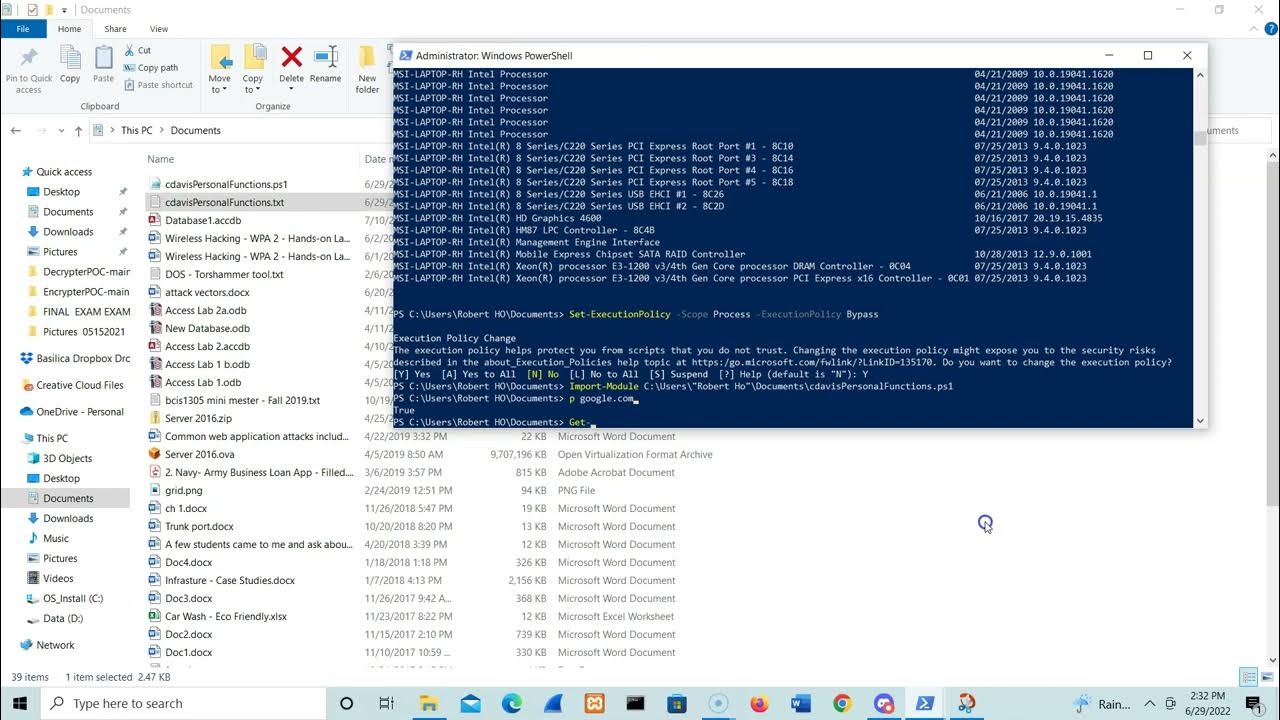Select the Home ribbon tab
Viewport: 1280px width, 720px height.
tap(69, 29)
